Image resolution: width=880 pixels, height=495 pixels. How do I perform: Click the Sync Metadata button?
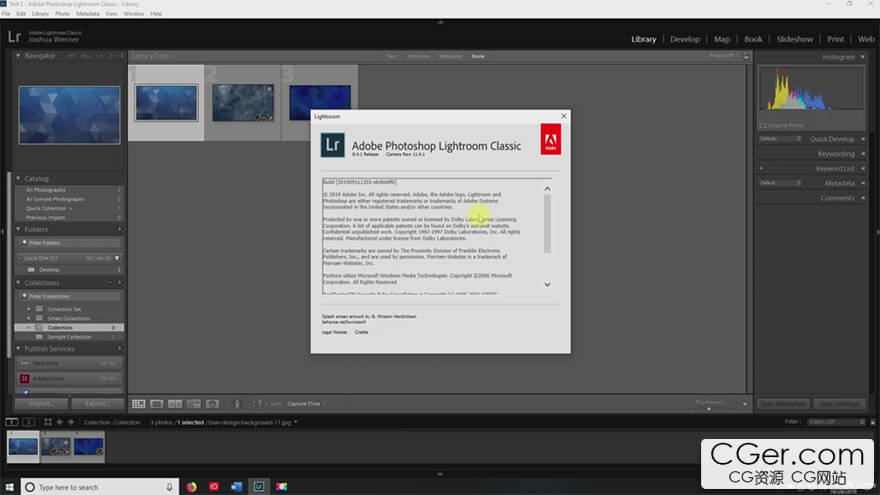pyautogui.click(x=783, y=404)
